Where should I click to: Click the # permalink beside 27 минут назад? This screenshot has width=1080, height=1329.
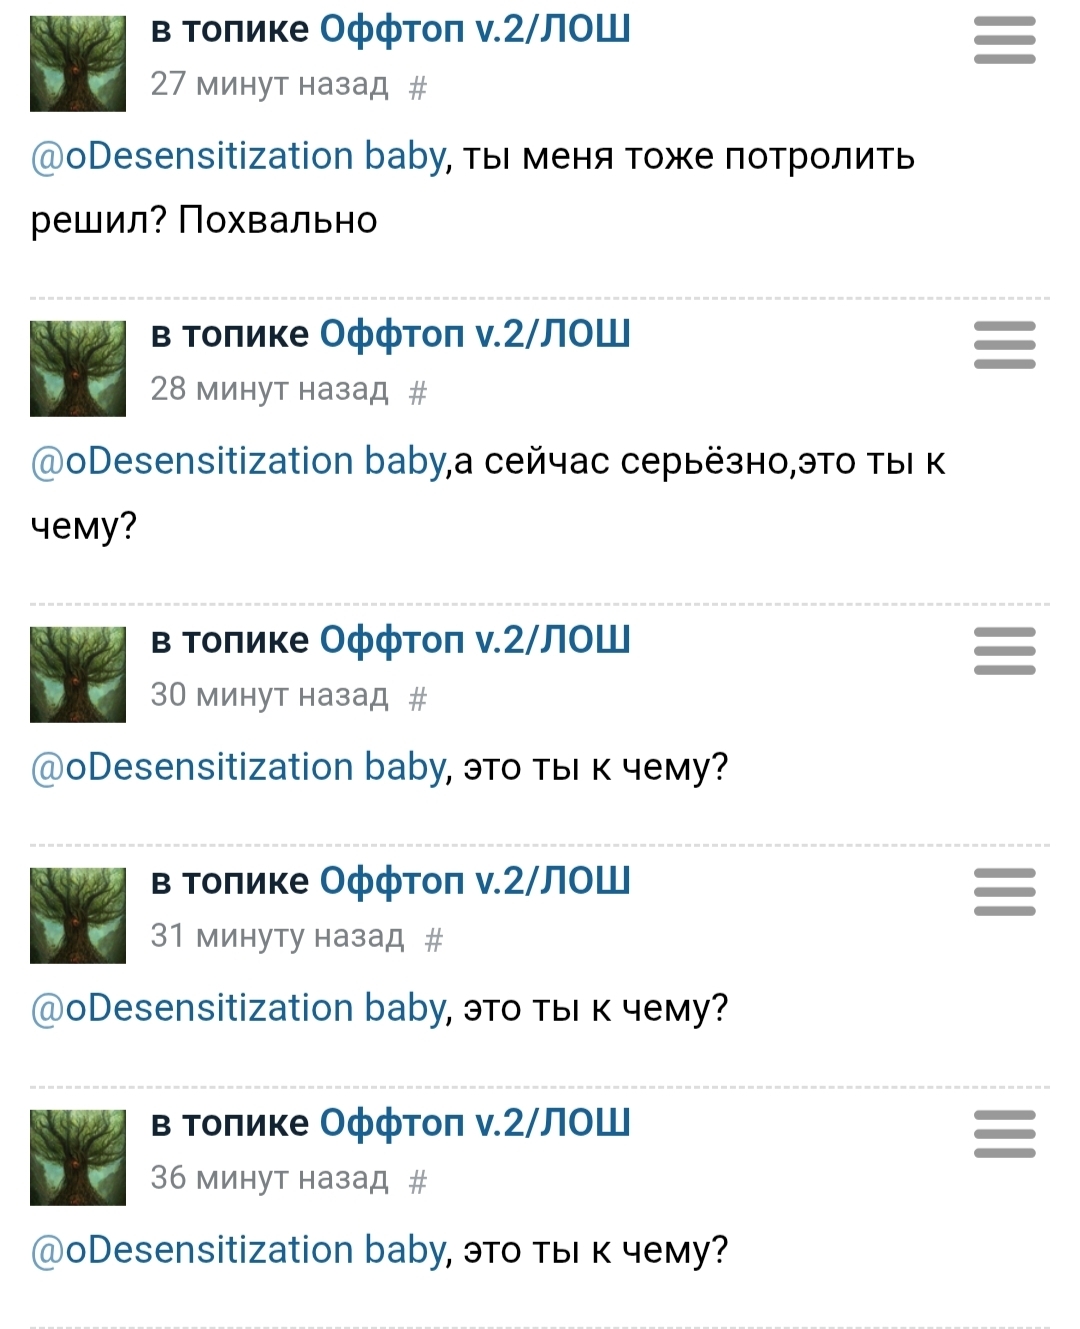(x=418, y=88)
